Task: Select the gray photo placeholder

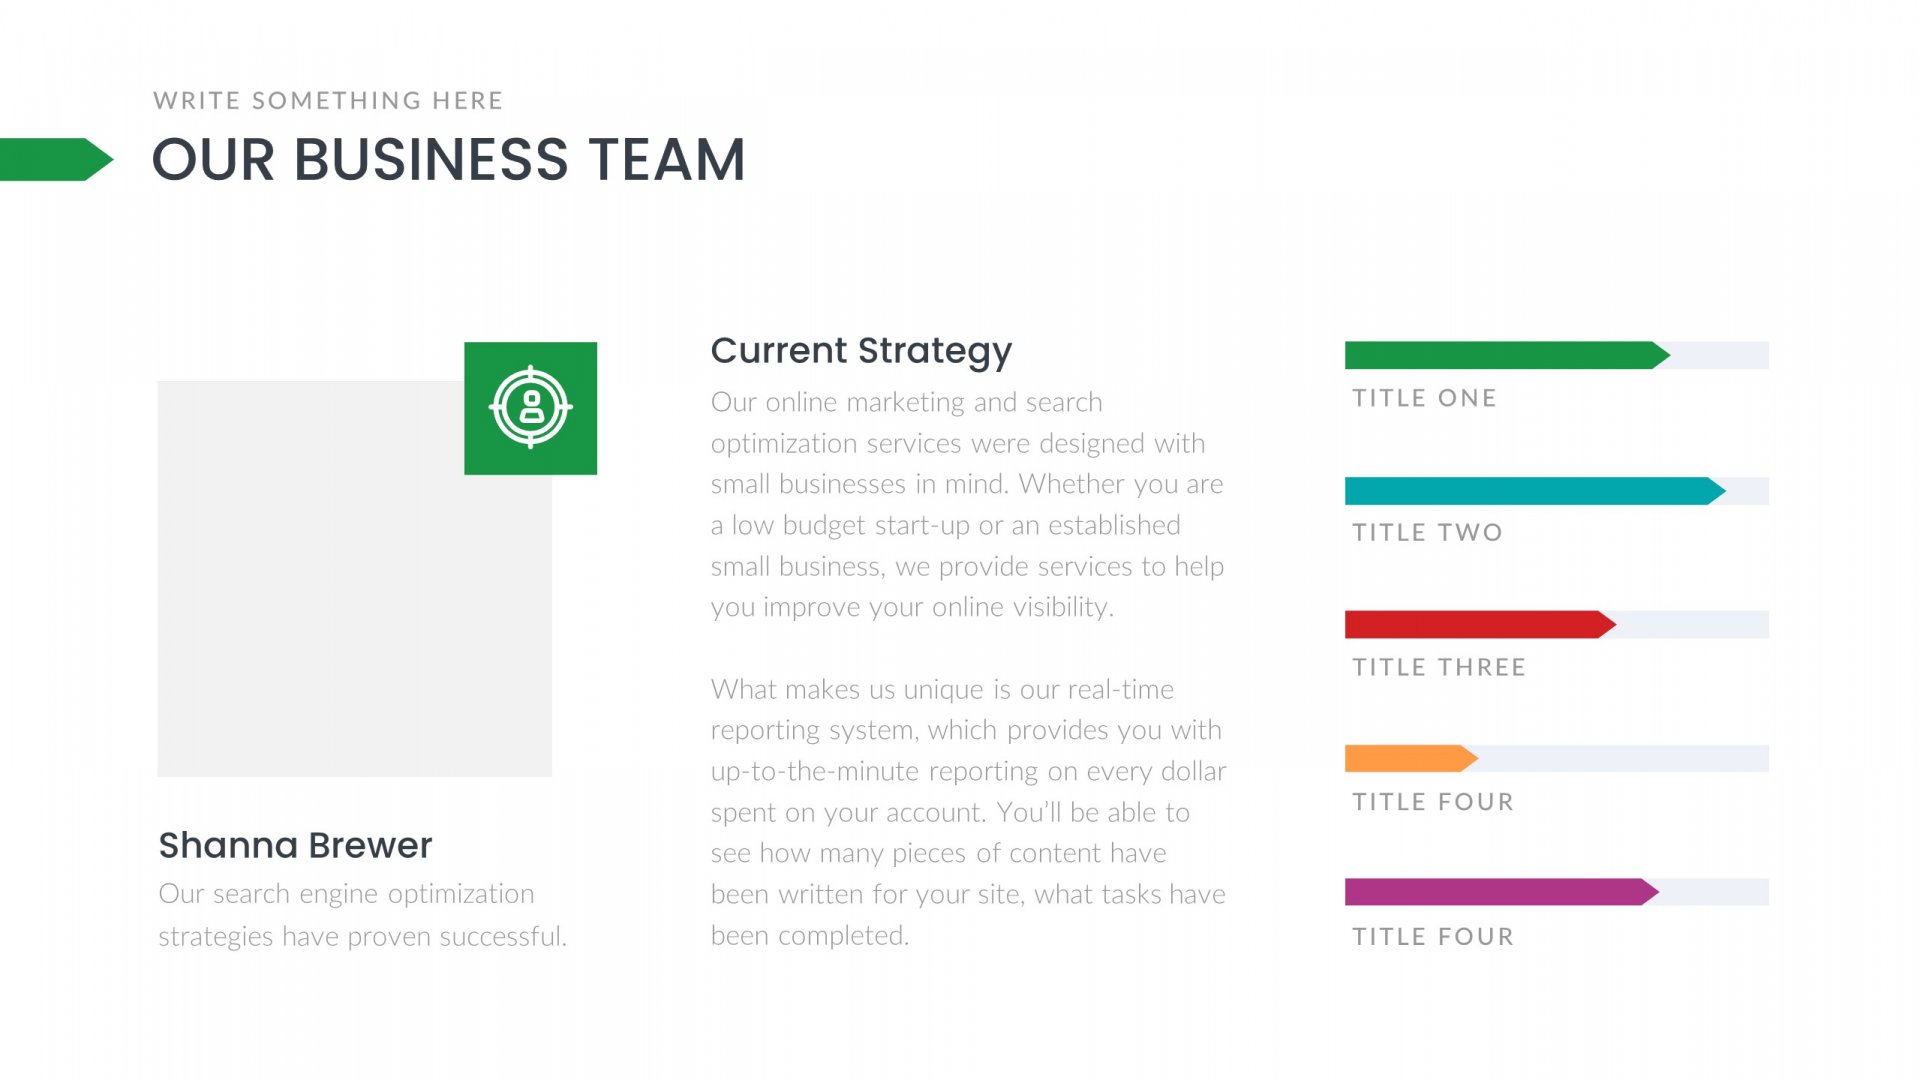Action: (354, 578)
